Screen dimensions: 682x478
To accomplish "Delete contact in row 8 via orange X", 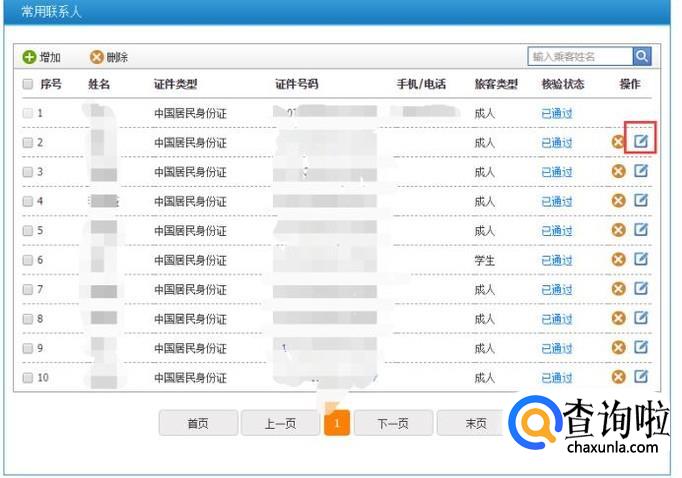I will pyautogui.click(x=618, y=318).
